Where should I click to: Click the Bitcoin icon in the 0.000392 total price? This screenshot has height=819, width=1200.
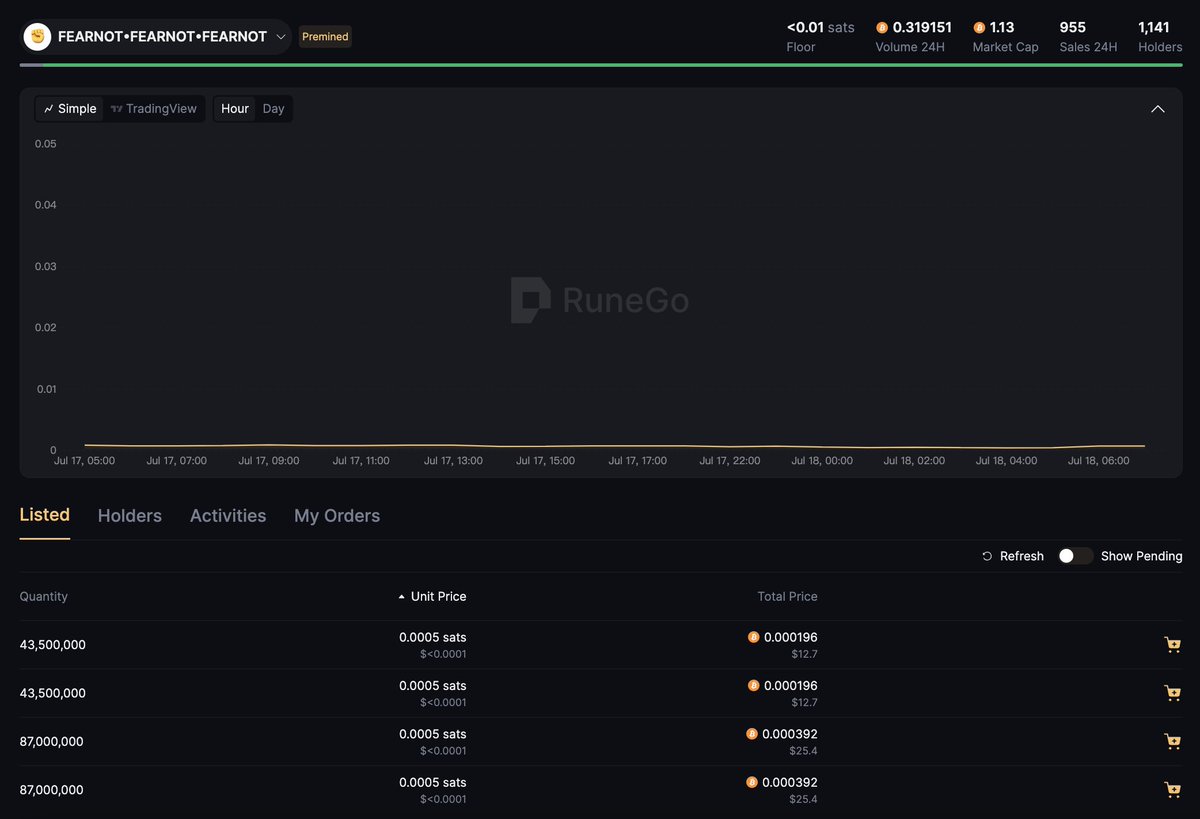pos(753,733)
